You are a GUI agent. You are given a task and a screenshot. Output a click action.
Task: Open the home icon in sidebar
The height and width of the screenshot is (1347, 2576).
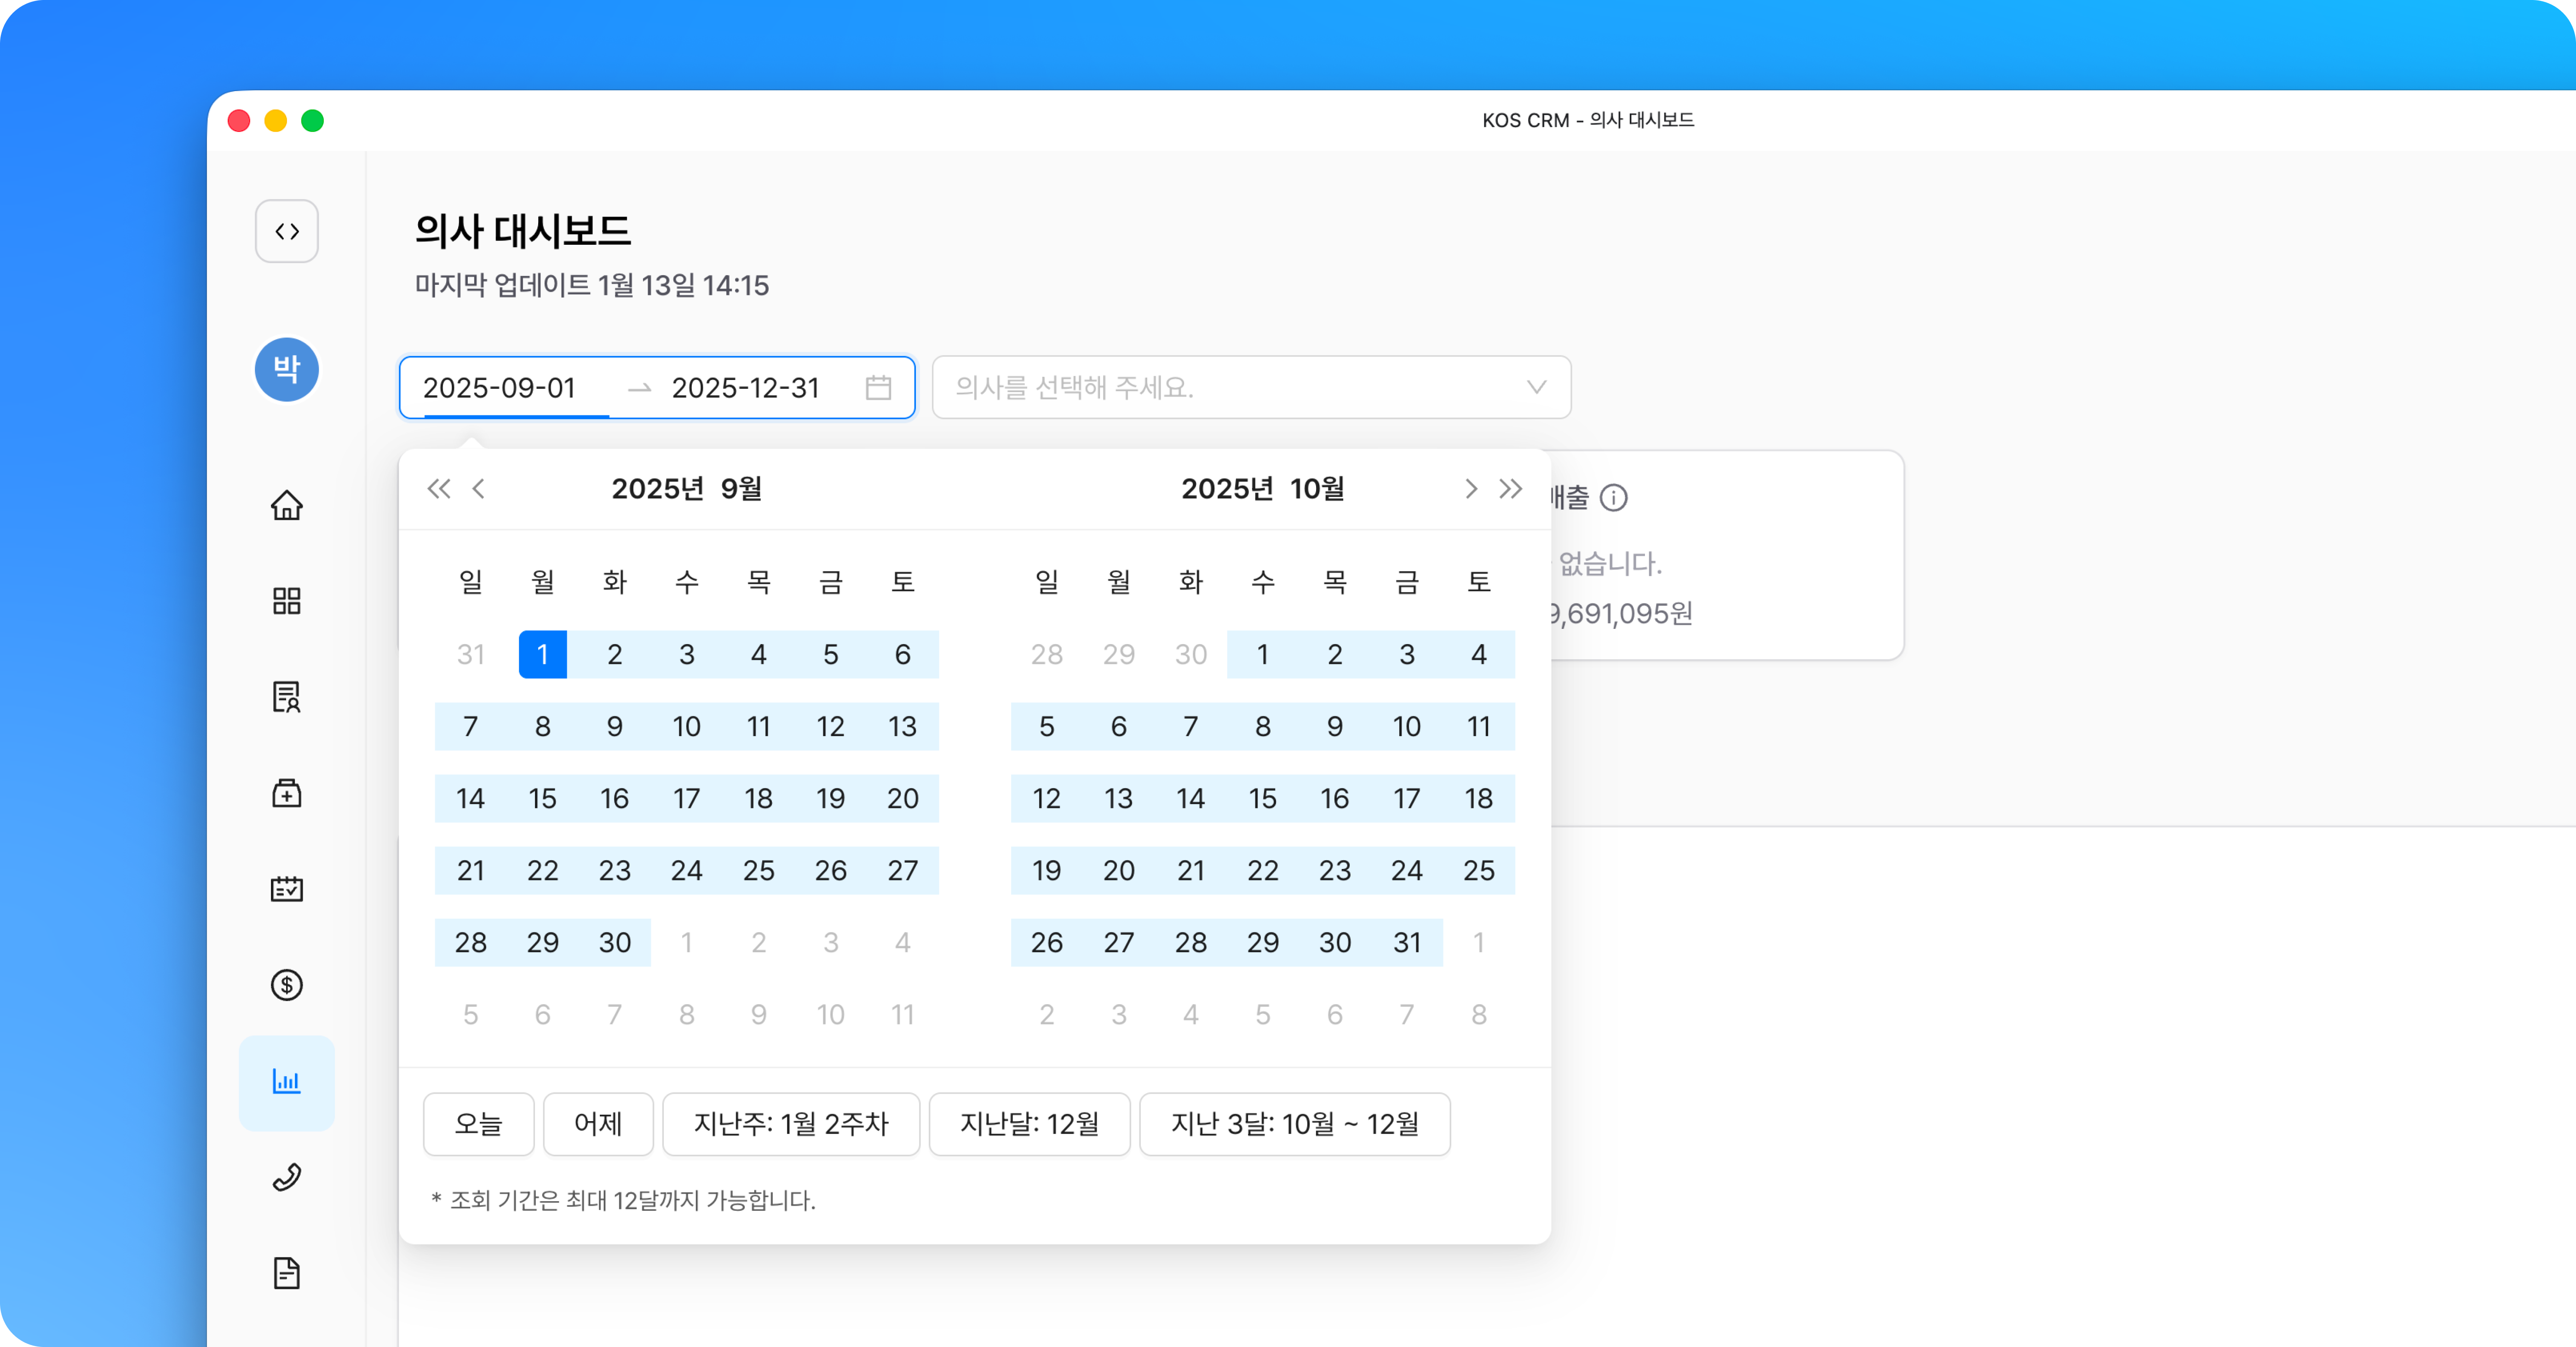pos(286,505)
